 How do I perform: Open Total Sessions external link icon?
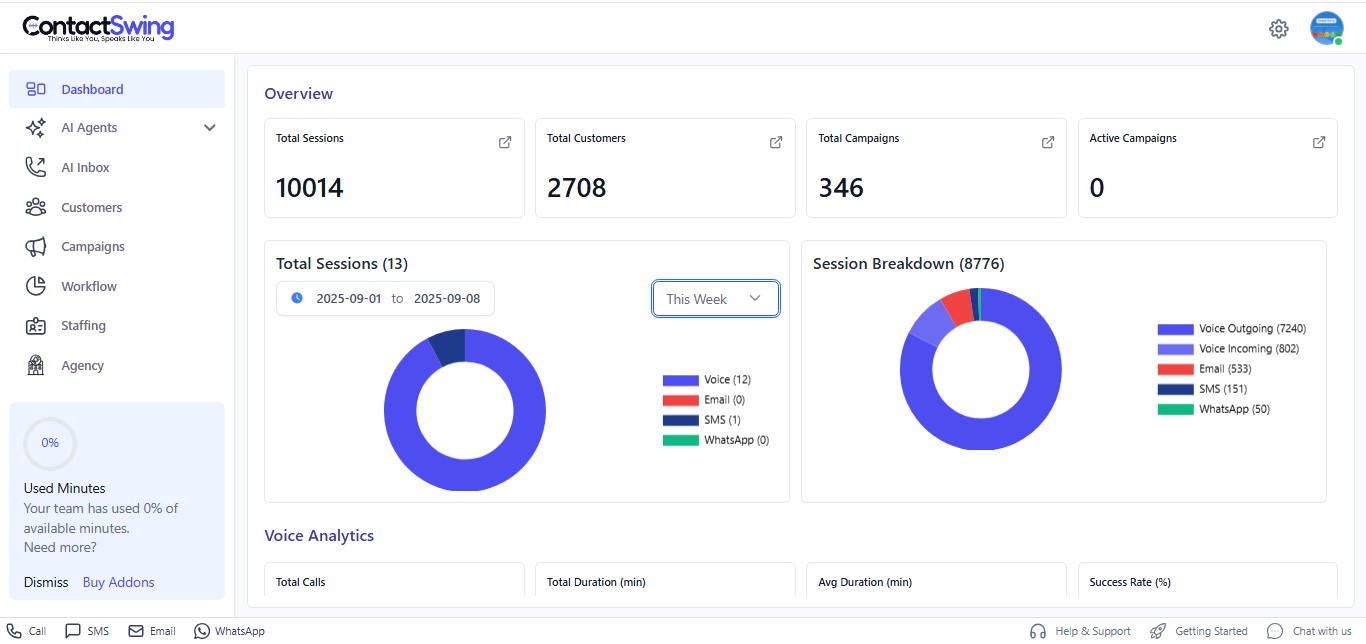505,142
